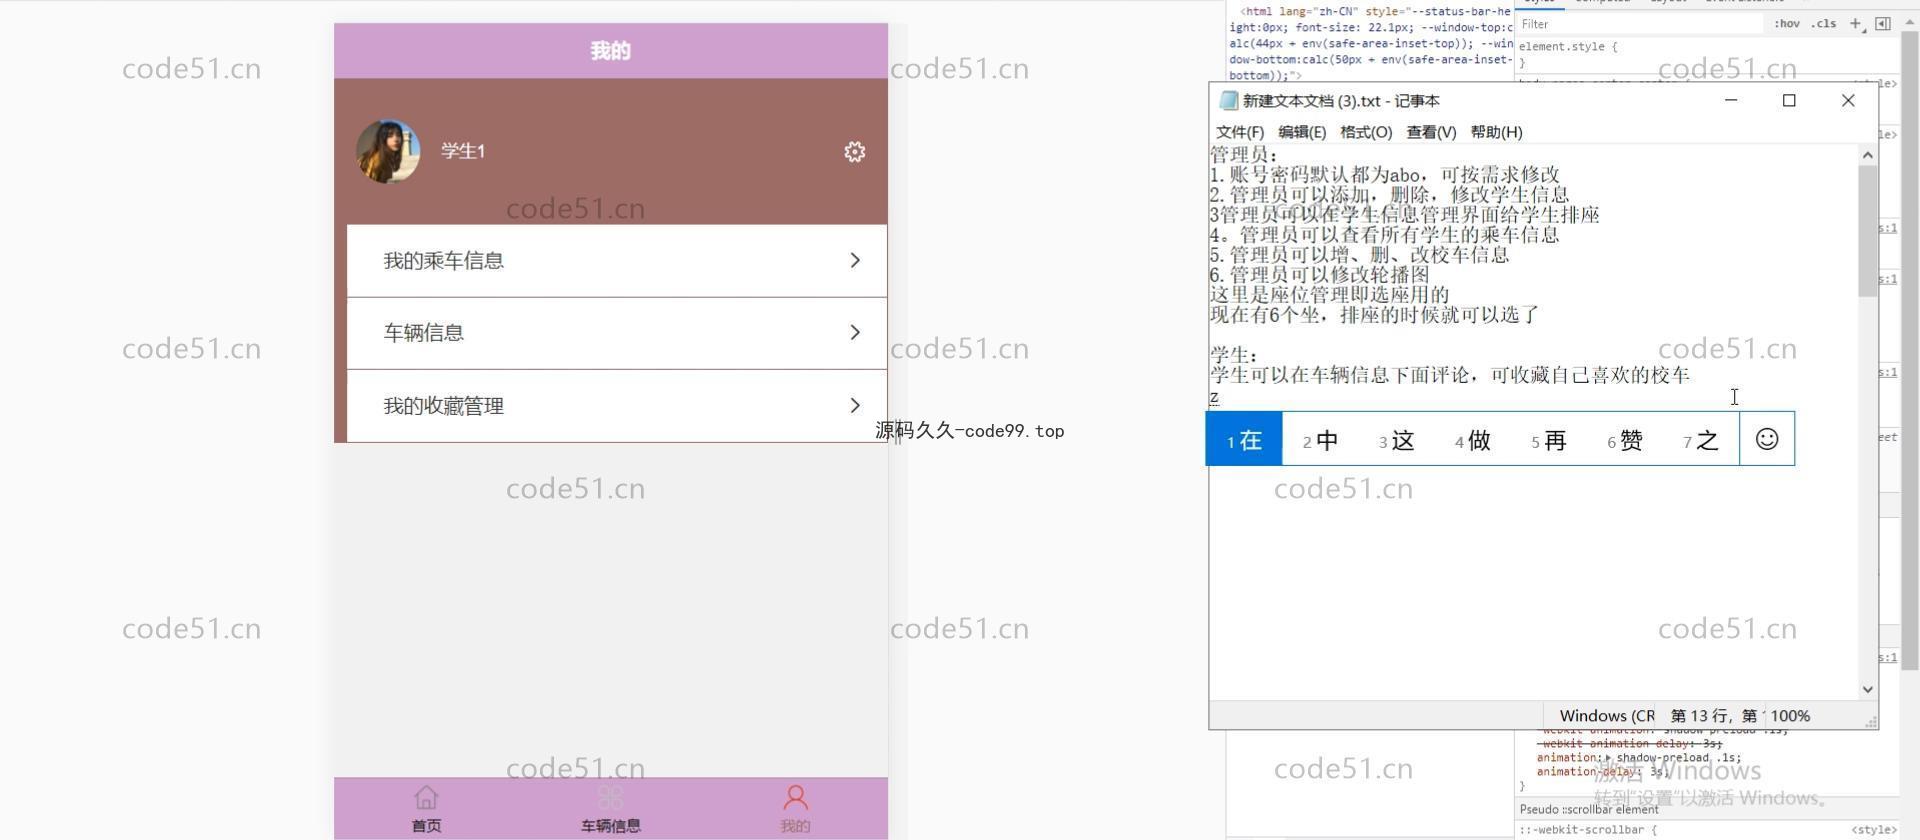Click the element.style rule in DevTools
This screenshot has height=840, width=1920.
(1567, 47)
